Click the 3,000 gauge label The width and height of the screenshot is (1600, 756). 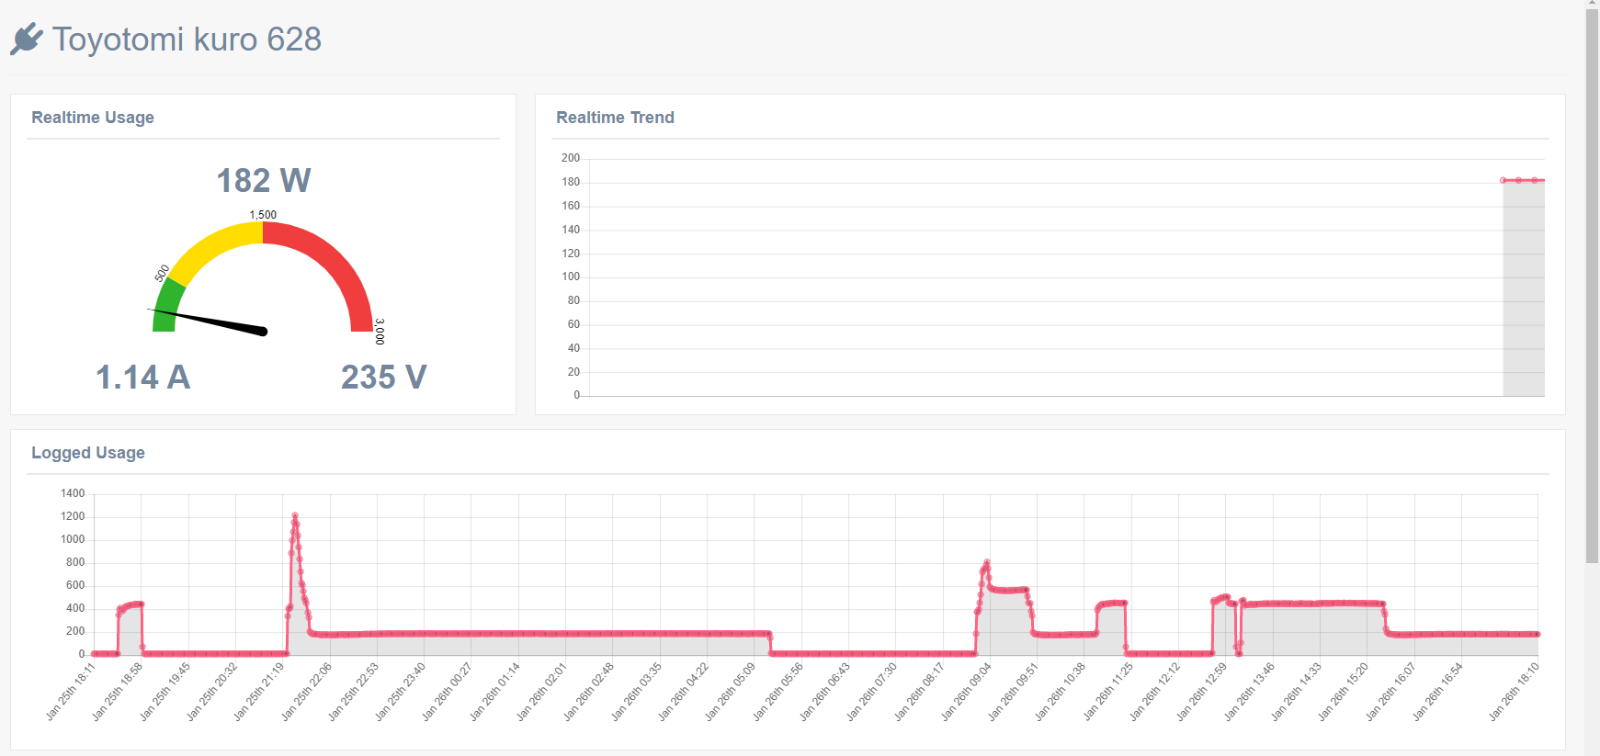pyautogui.click(x=379, y=332)
